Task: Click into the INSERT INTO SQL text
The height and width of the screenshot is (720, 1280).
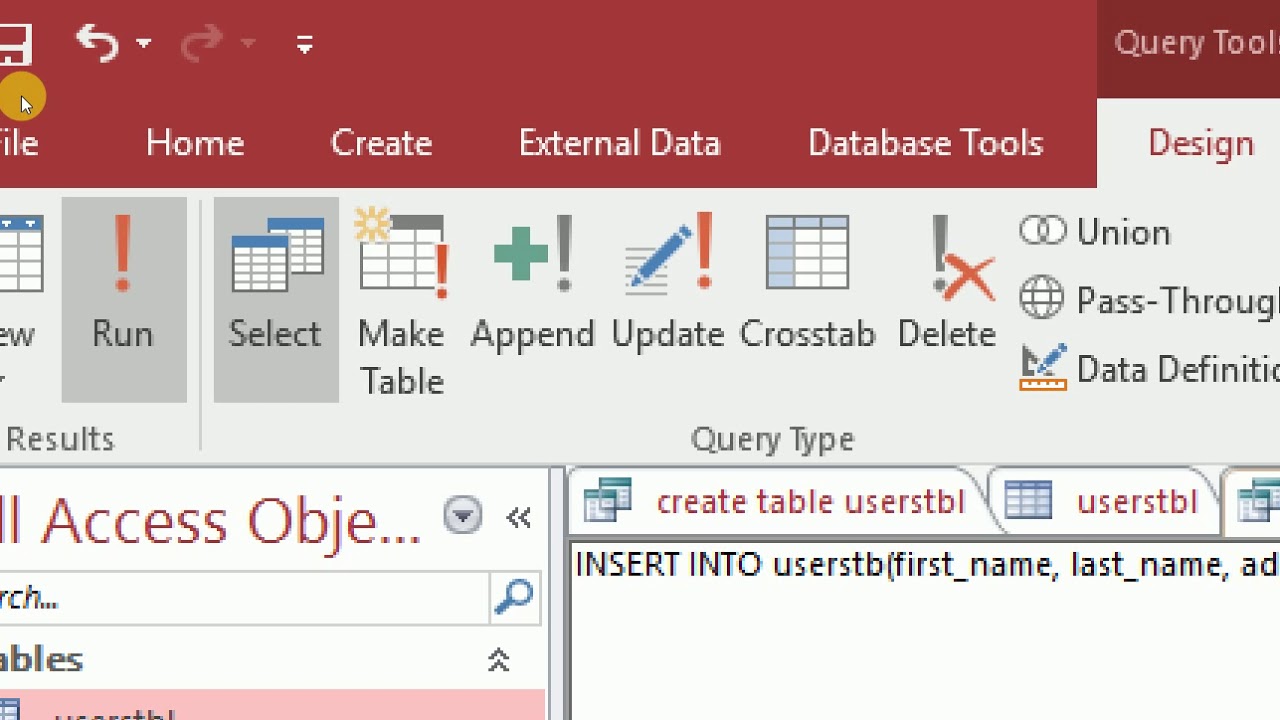Action: click(927, 565)
